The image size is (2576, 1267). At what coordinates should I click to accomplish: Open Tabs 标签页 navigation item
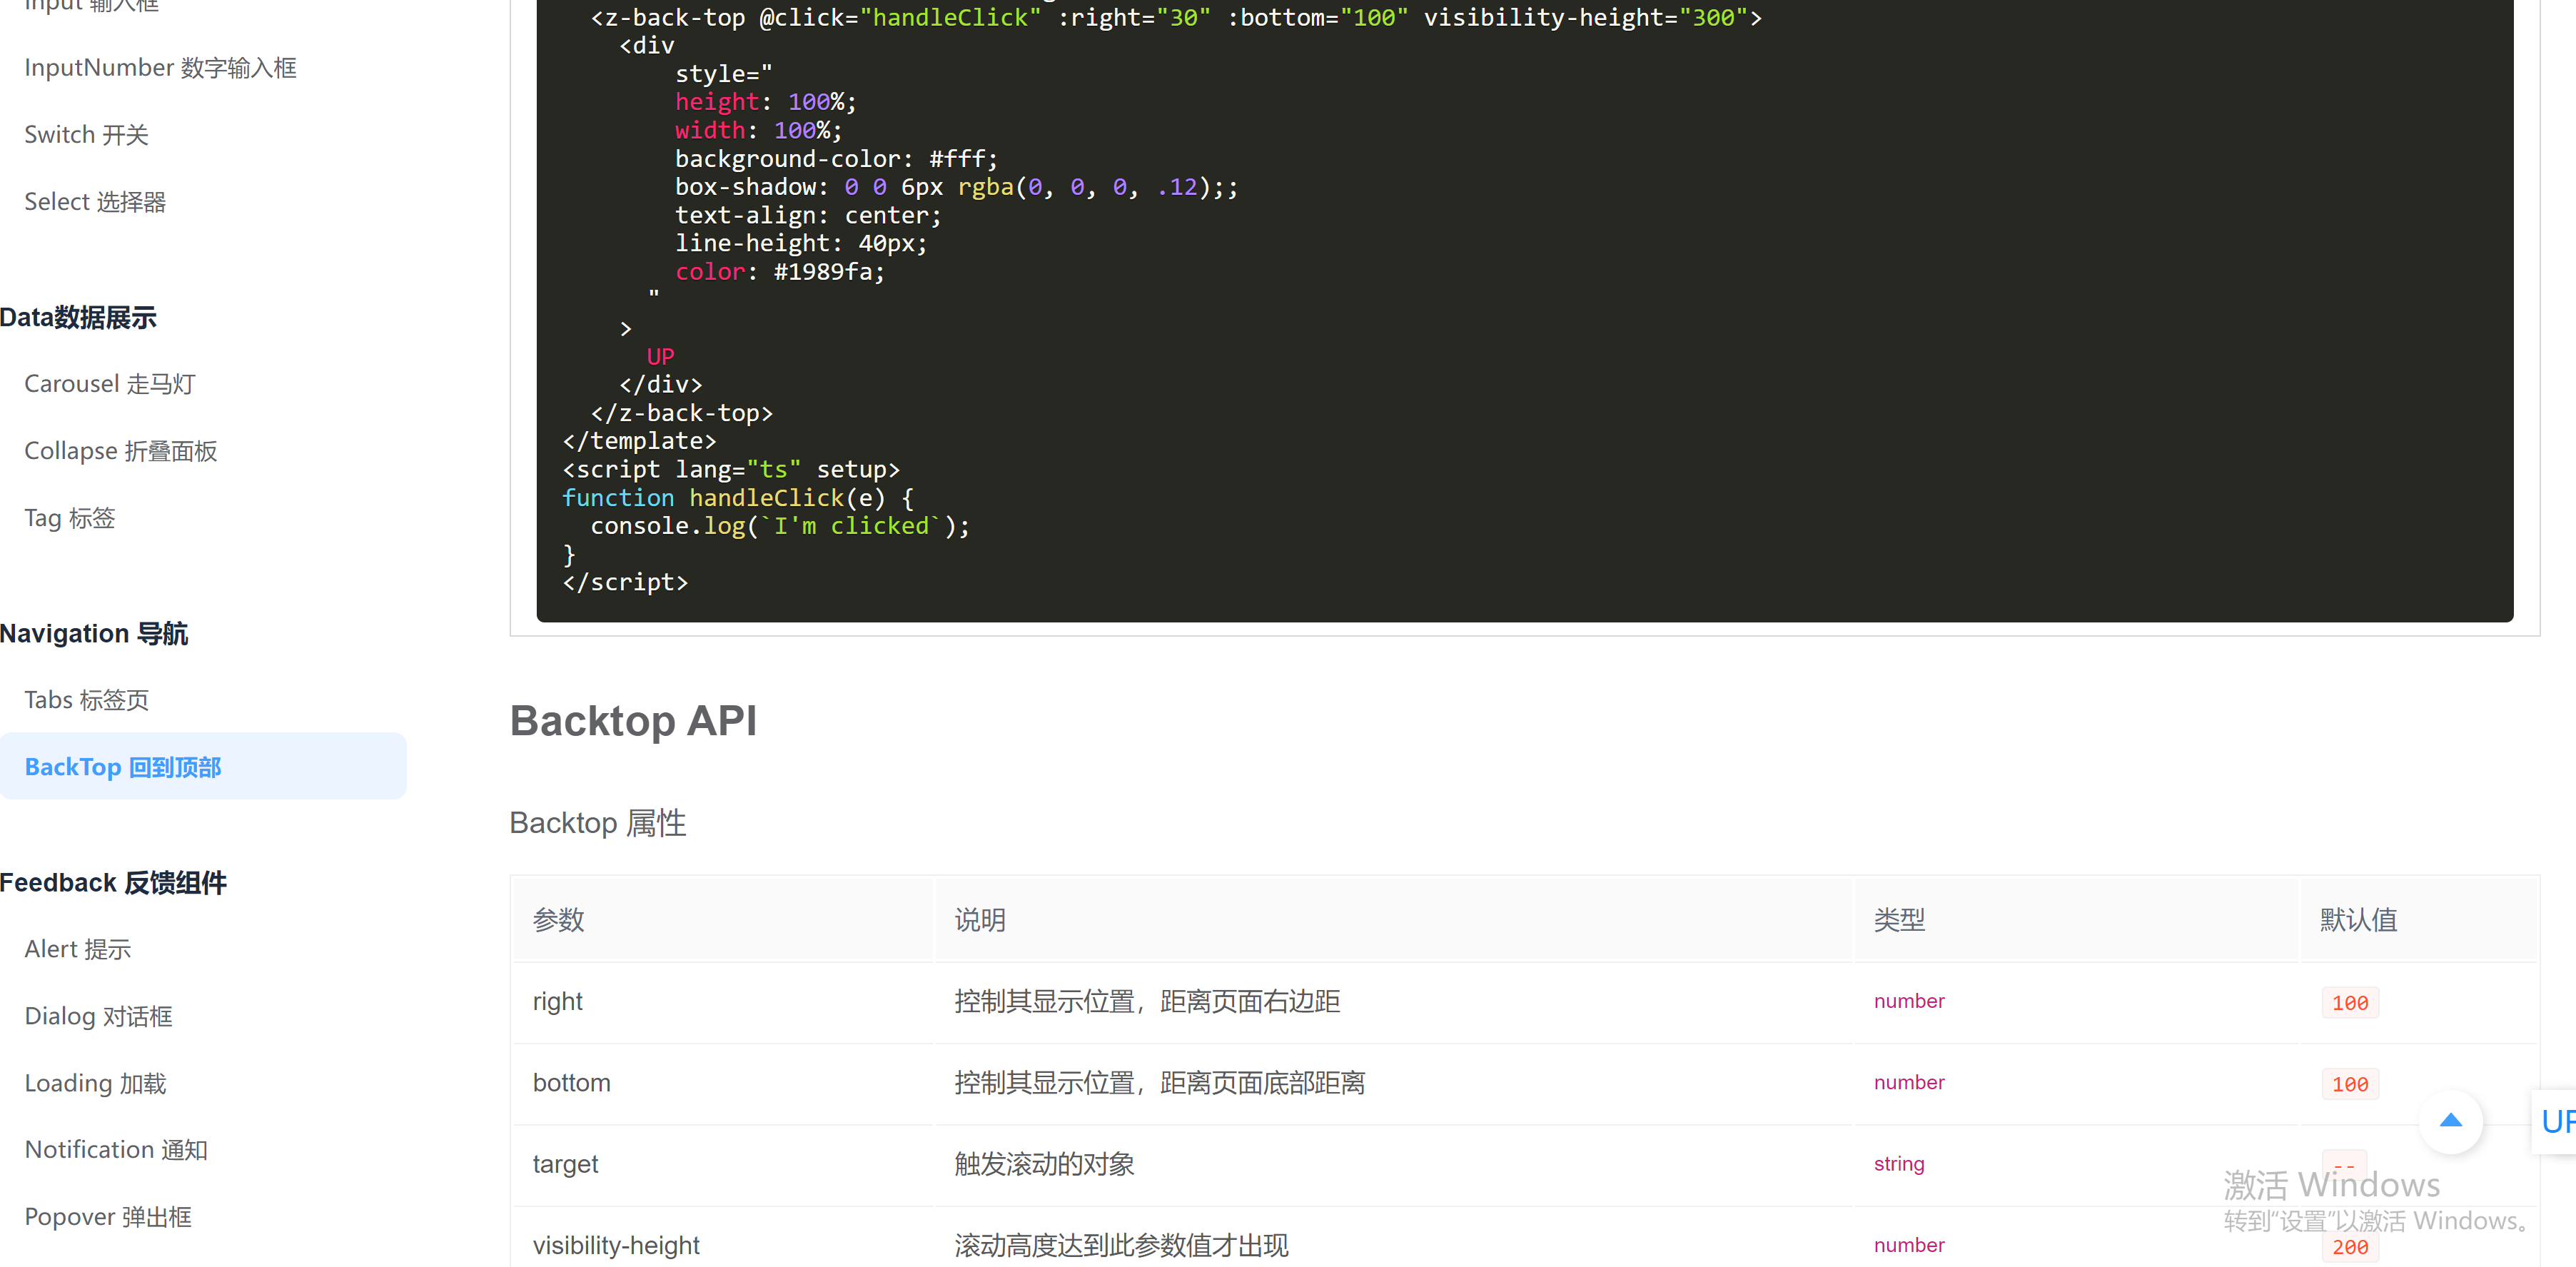89,698
